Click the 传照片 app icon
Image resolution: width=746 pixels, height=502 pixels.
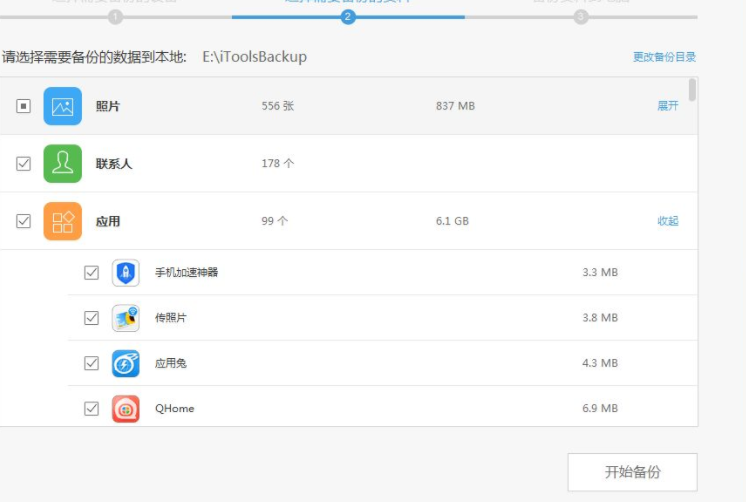pos(126,318)
